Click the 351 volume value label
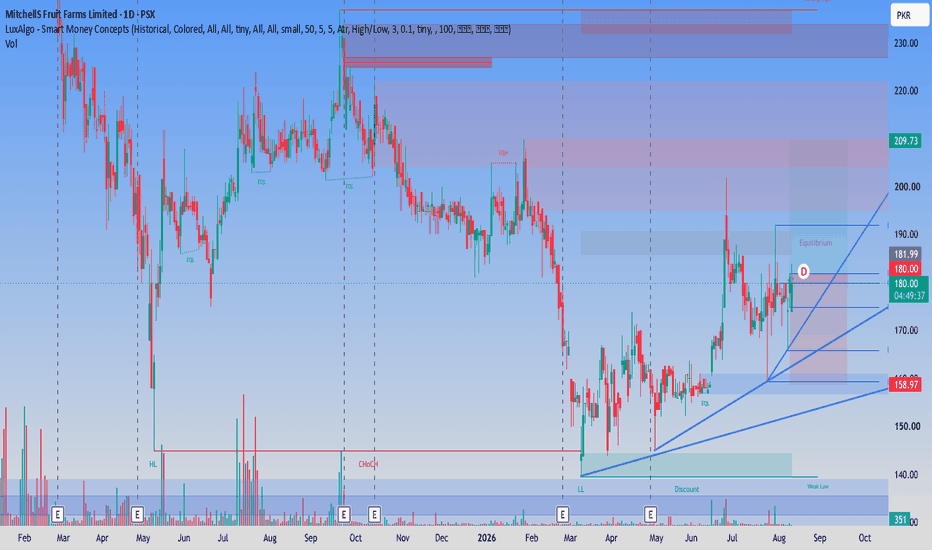Viewport: 932px width, 550px height. pyautogui.click(x=900, y=520)
